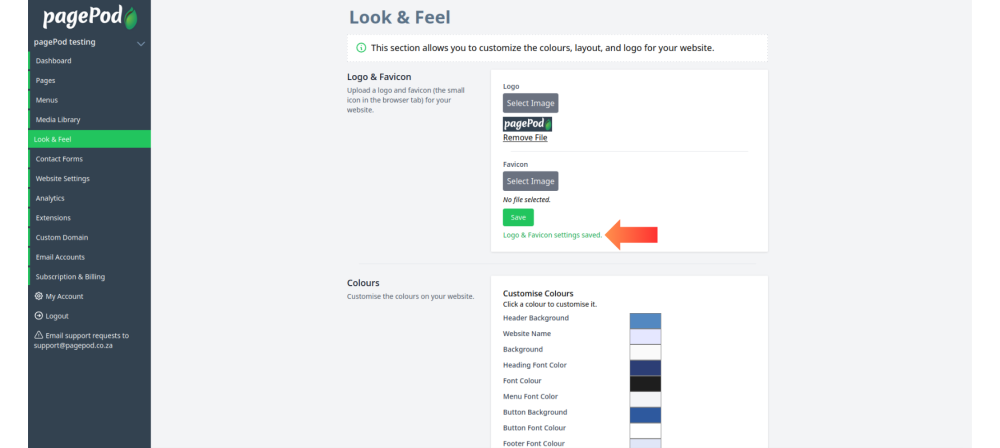The height and width of the screenshot is (448, 1000).
Task: Save the Logo & Favicon settings
Action: click(518, 218)
